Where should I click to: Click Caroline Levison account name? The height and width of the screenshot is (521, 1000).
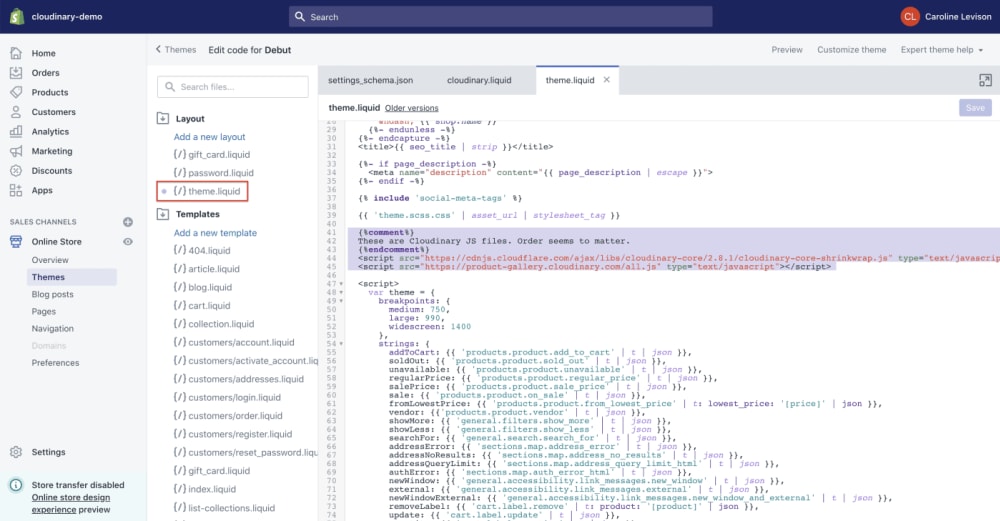958,17
